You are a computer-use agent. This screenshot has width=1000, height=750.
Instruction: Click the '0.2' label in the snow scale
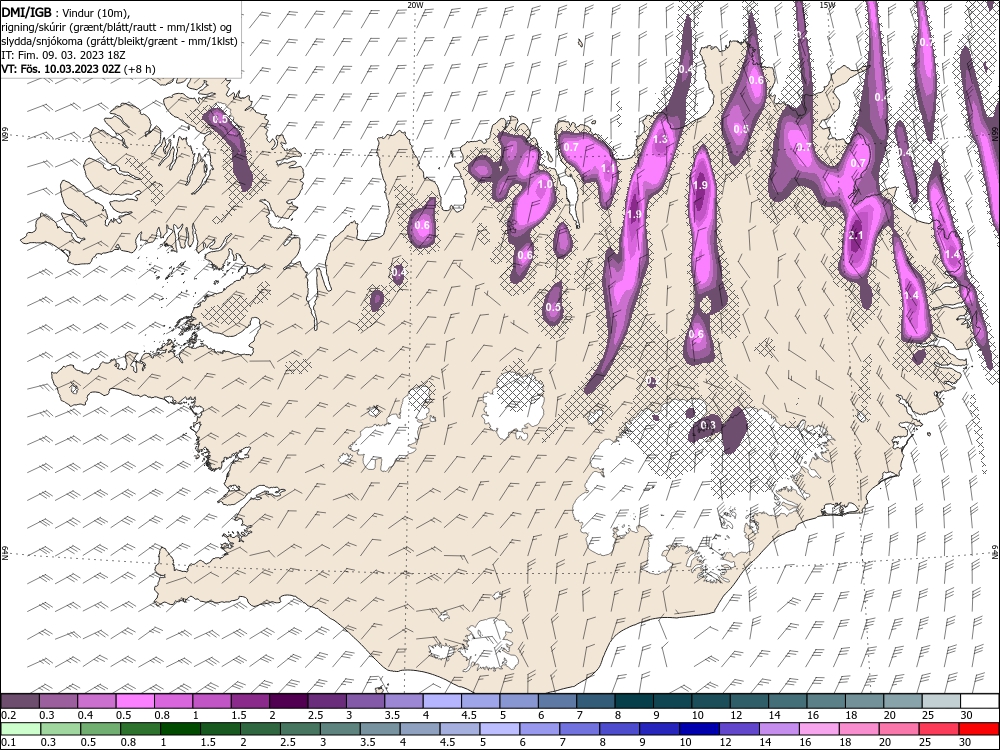pyautogui.click(x=8, y=715)
